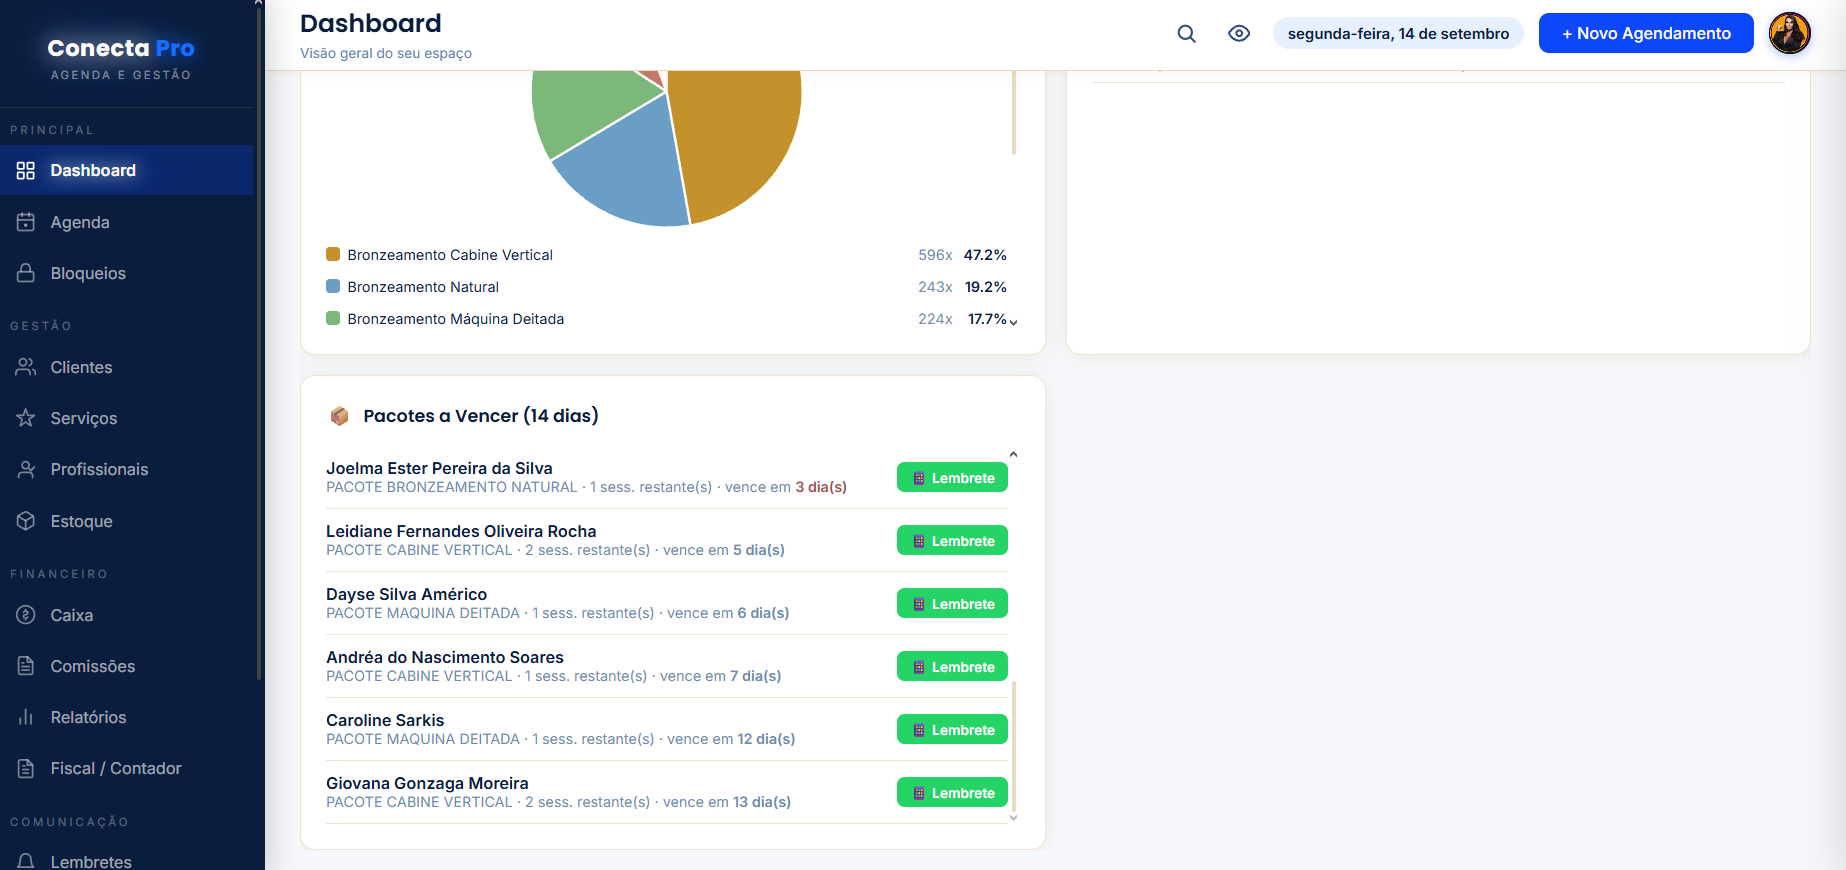Go to Clientes in the sidebar
Image resolution: width=1846 pixels, height=870 pixels.
click(x=126, y=367)
